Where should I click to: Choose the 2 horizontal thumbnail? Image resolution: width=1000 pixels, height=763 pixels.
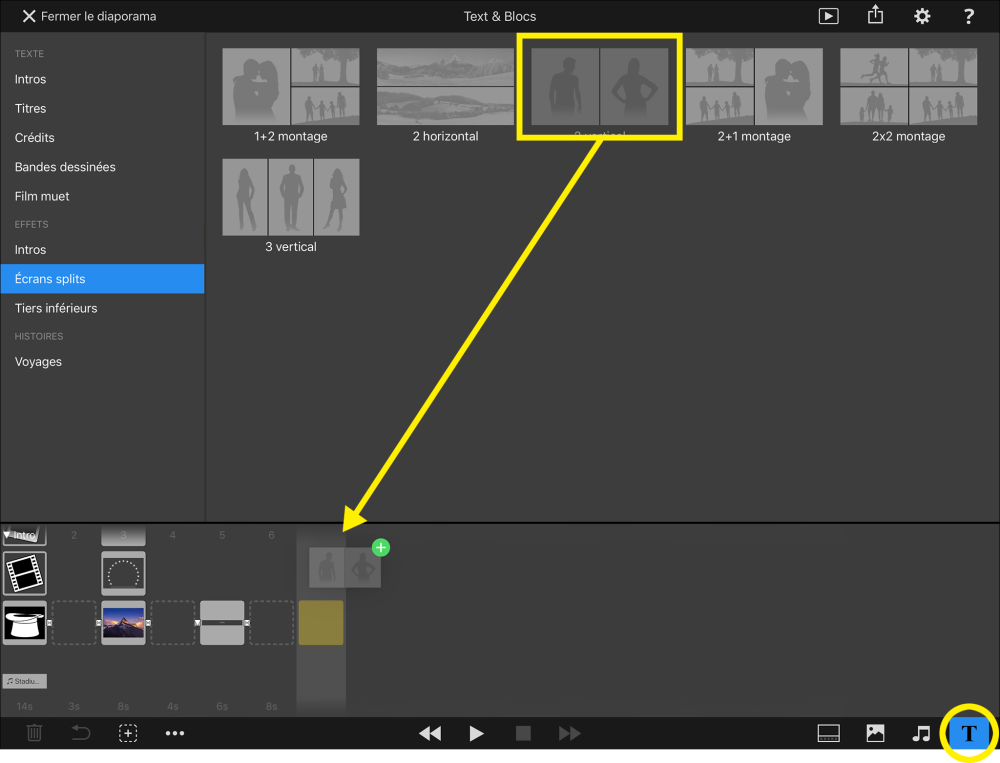point(445,87)
